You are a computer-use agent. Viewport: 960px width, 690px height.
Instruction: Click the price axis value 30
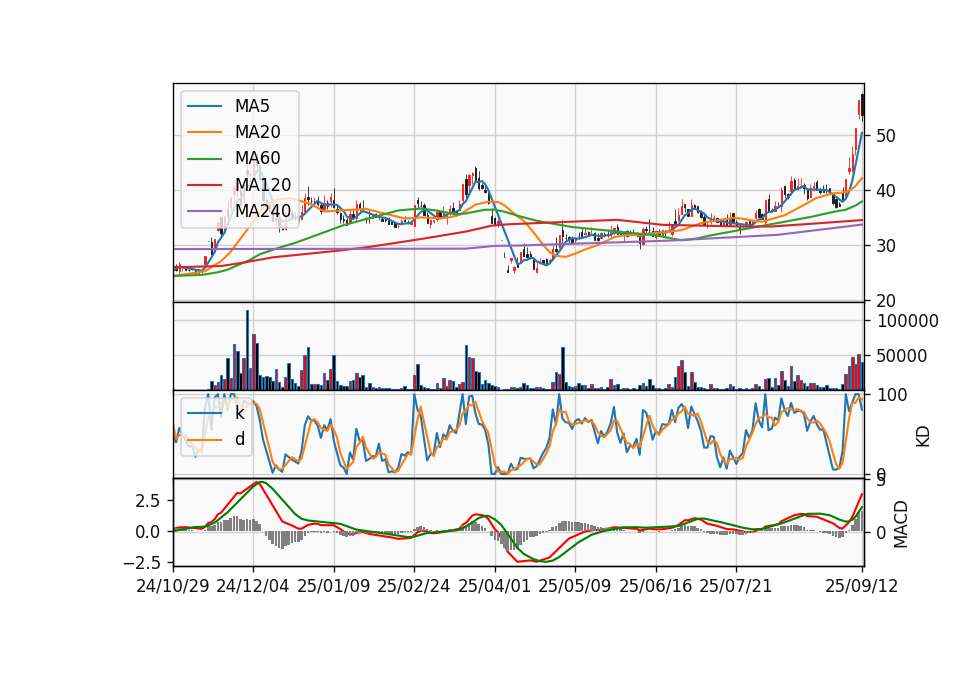[886, 246]
